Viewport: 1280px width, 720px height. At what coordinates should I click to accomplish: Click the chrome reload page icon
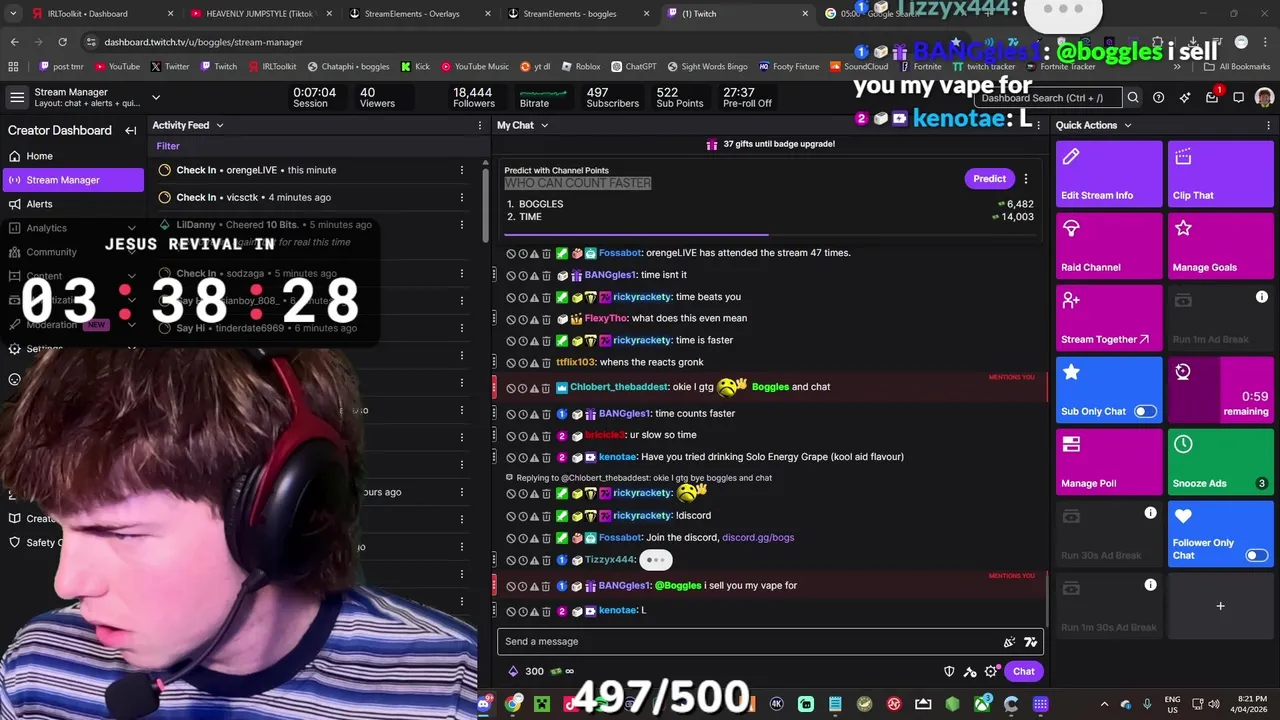(62, 42)
